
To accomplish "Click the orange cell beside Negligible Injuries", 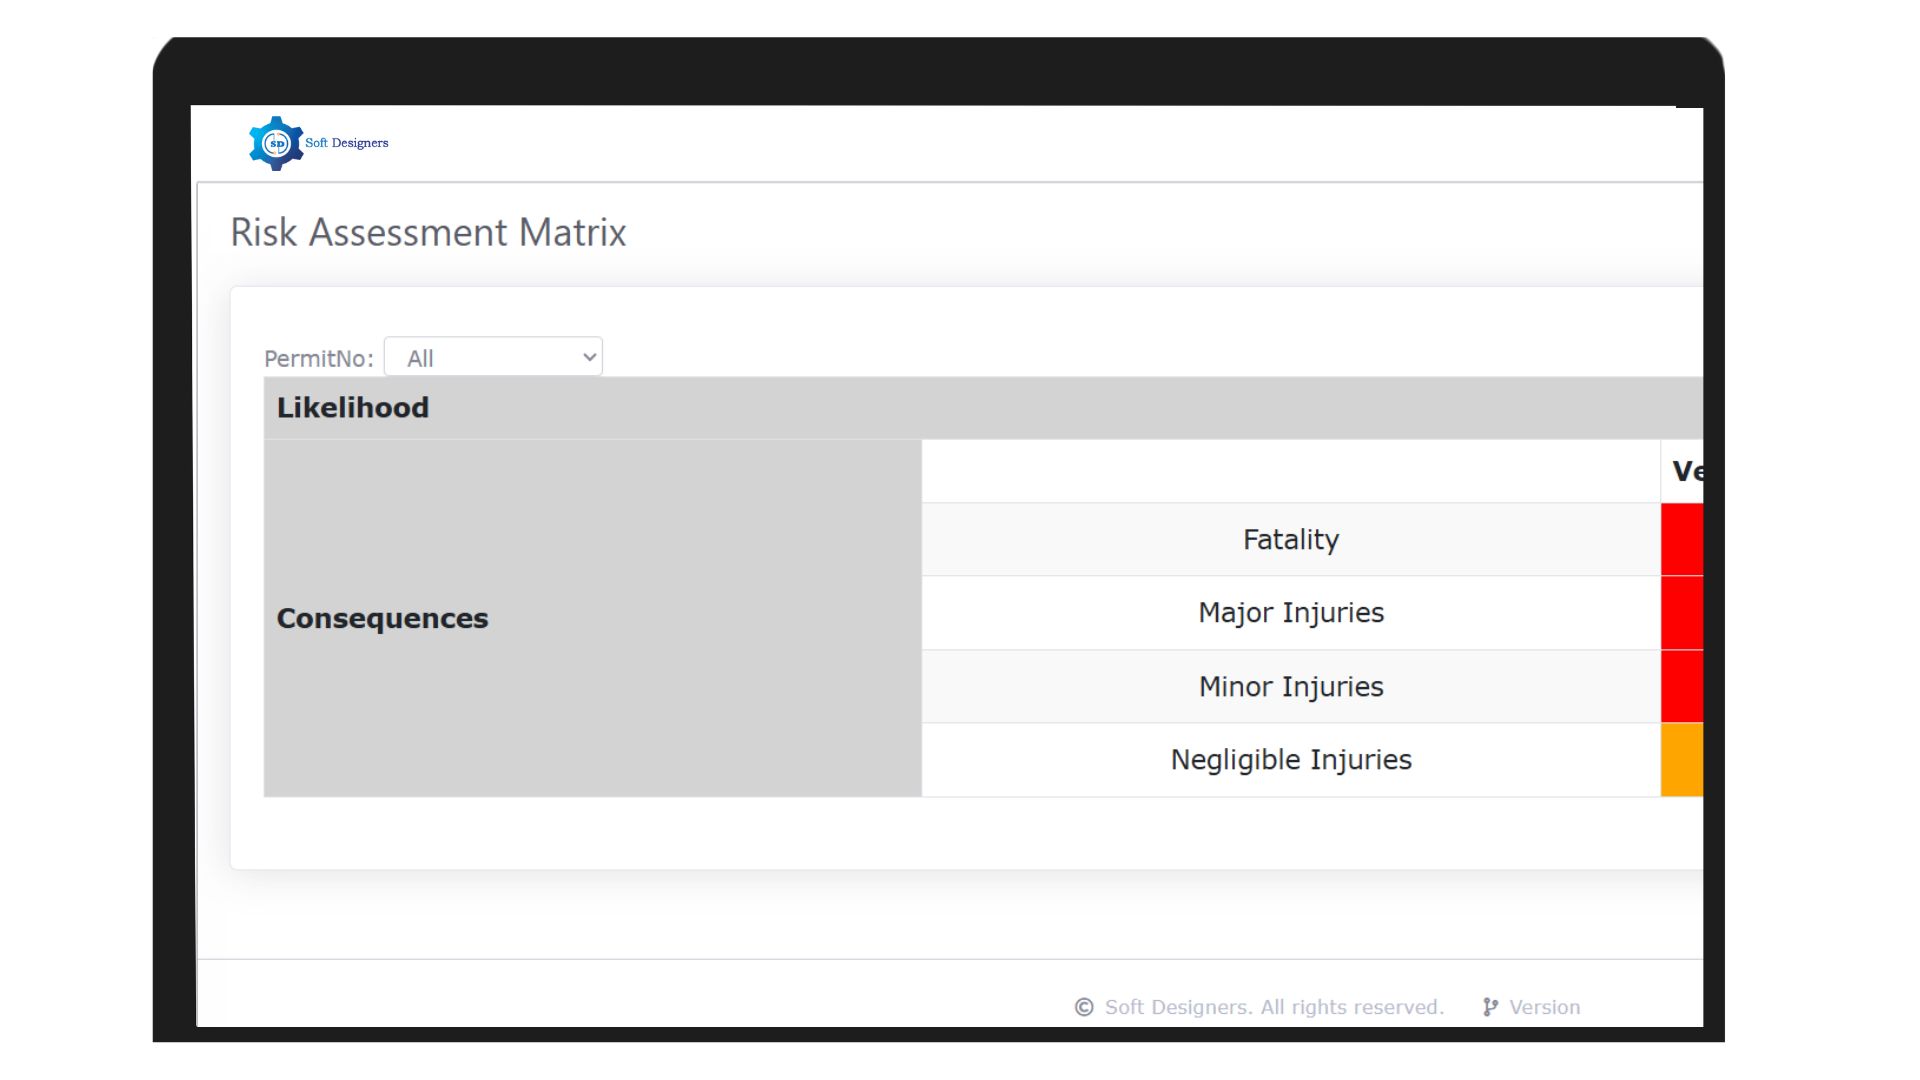I will [1682, 759].
